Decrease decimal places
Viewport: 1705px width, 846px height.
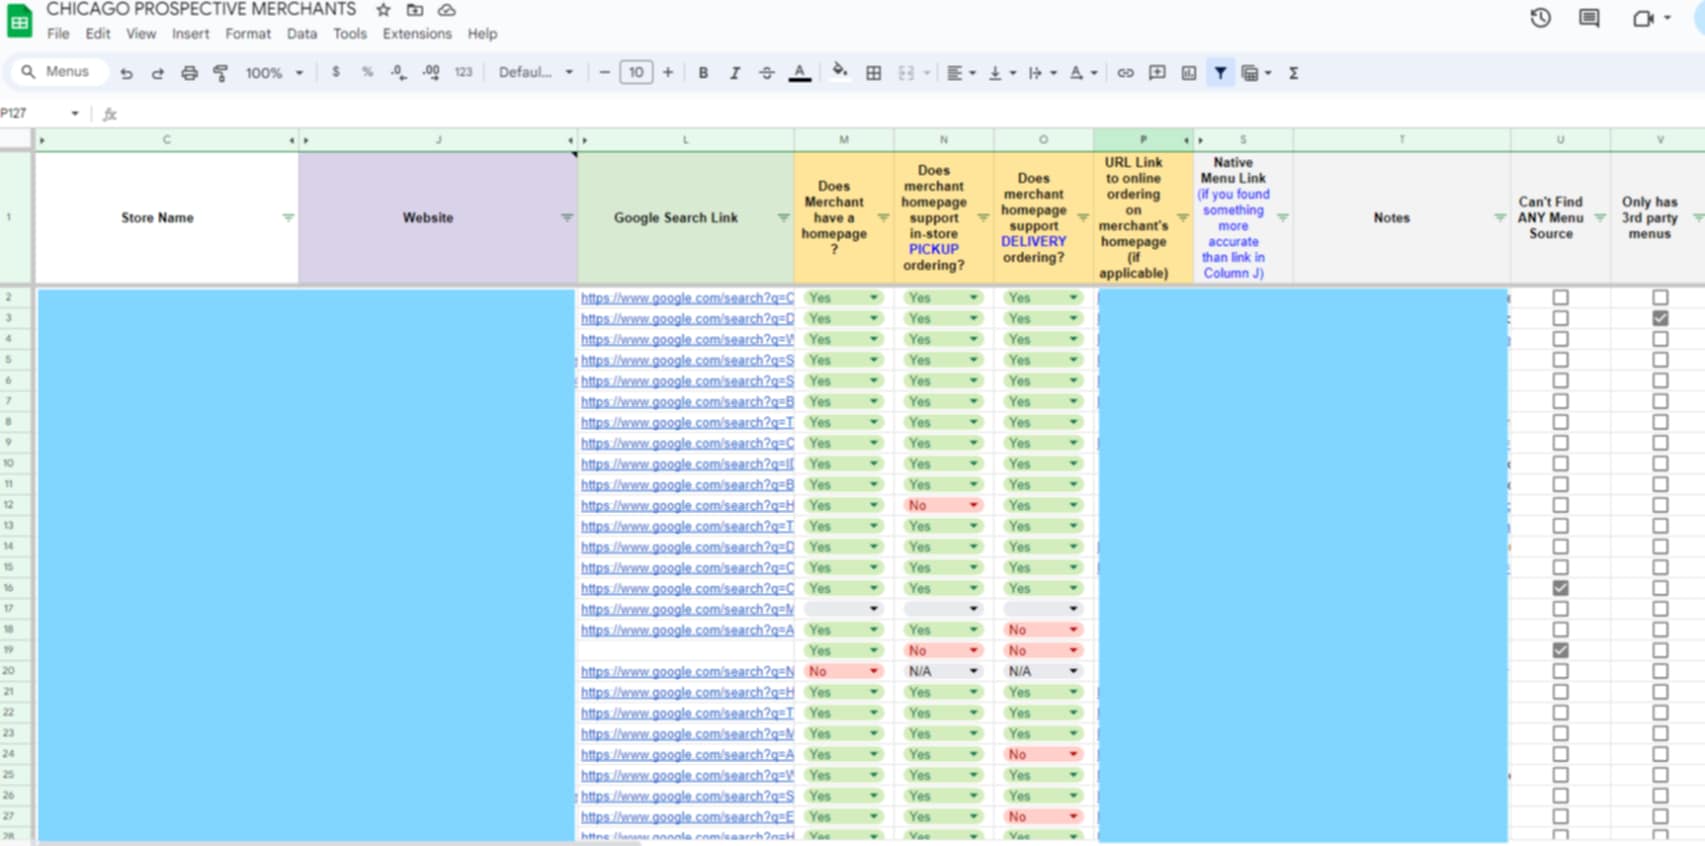398,72
